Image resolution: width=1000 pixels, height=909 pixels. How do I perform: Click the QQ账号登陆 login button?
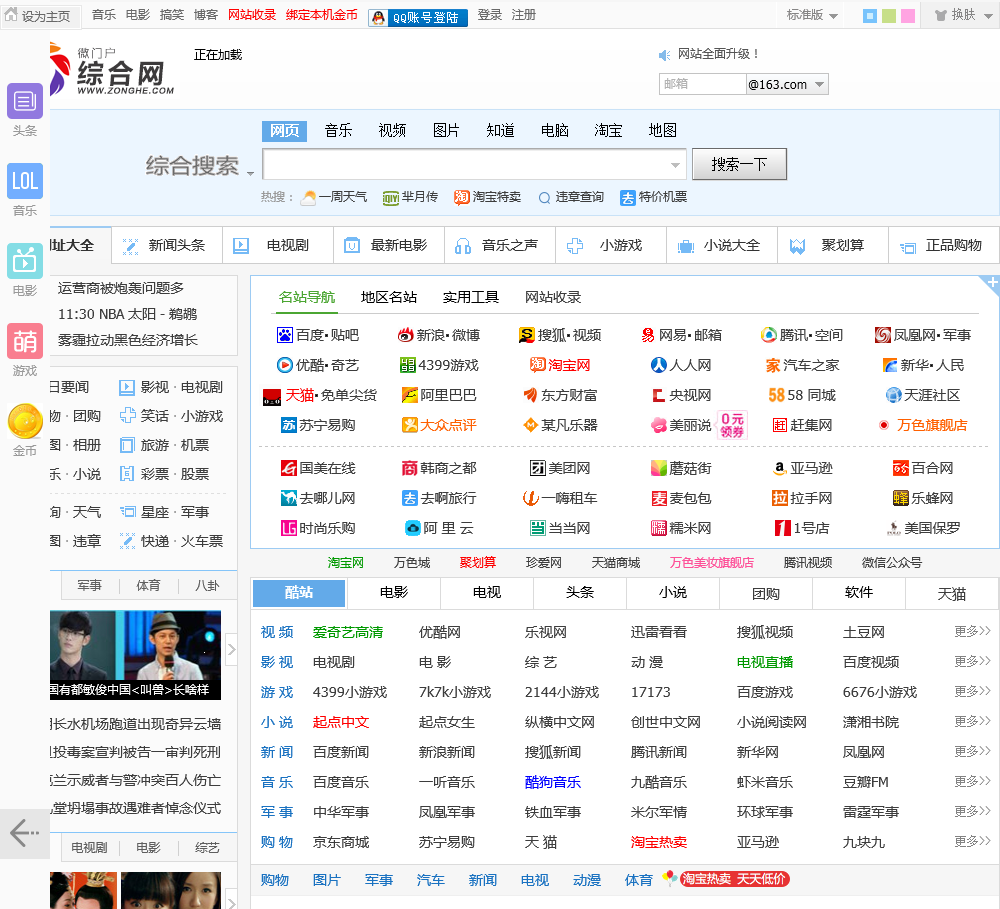coord(418,17)
